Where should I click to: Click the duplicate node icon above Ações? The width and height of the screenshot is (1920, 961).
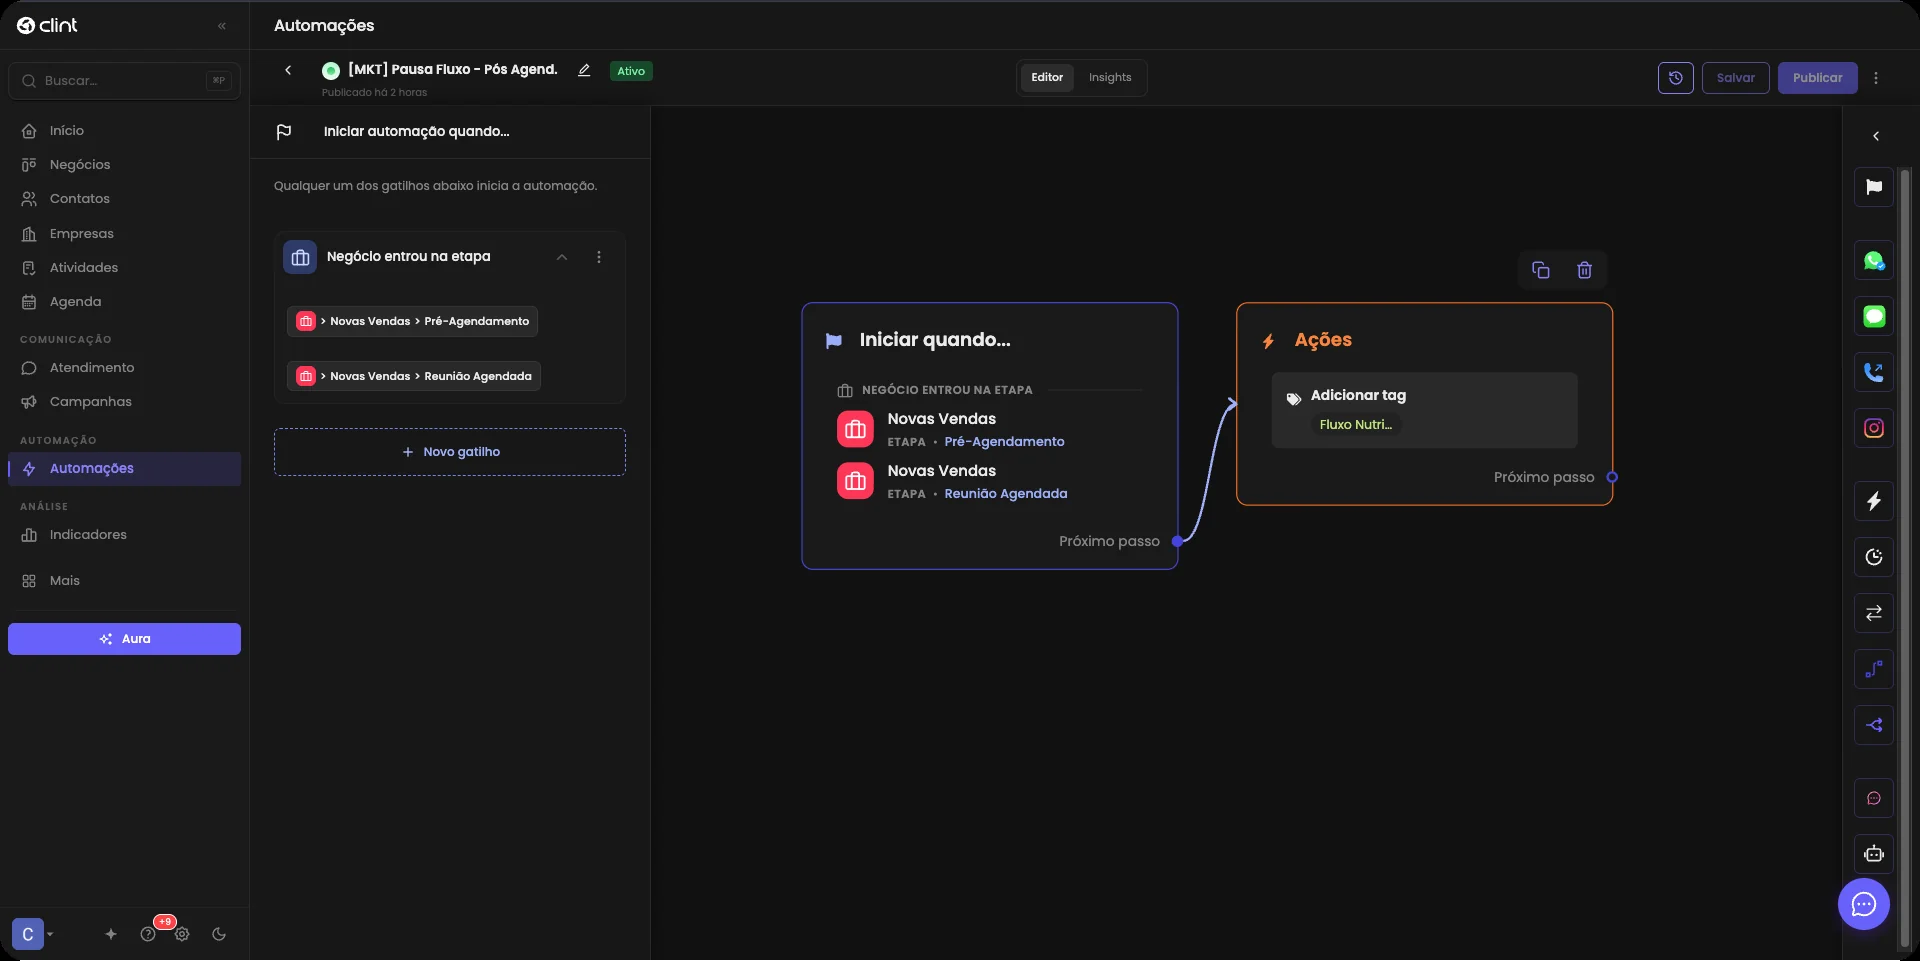1540,270
